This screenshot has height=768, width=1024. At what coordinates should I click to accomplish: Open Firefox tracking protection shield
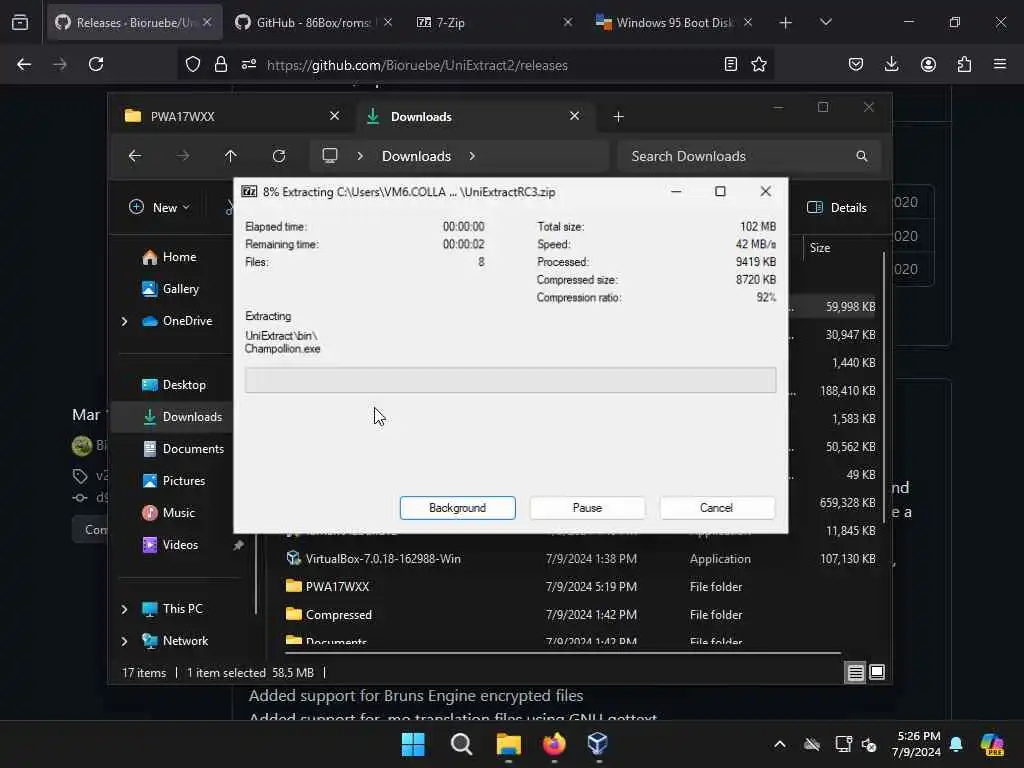click(x=193, y=64)
